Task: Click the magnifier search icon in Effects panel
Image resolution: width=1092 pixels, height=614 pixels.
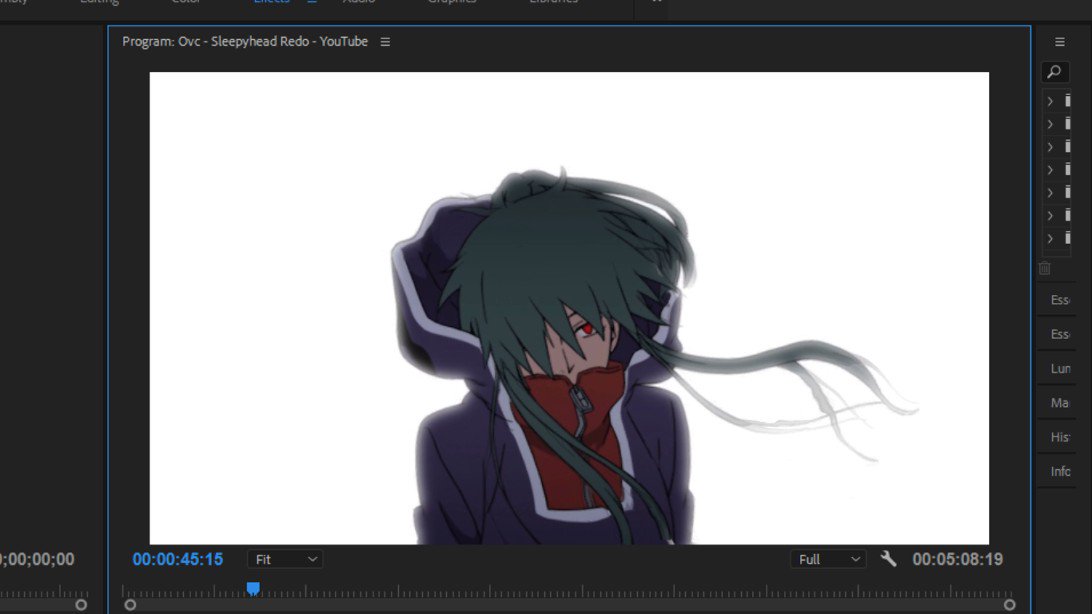Action: point(1054,72)
